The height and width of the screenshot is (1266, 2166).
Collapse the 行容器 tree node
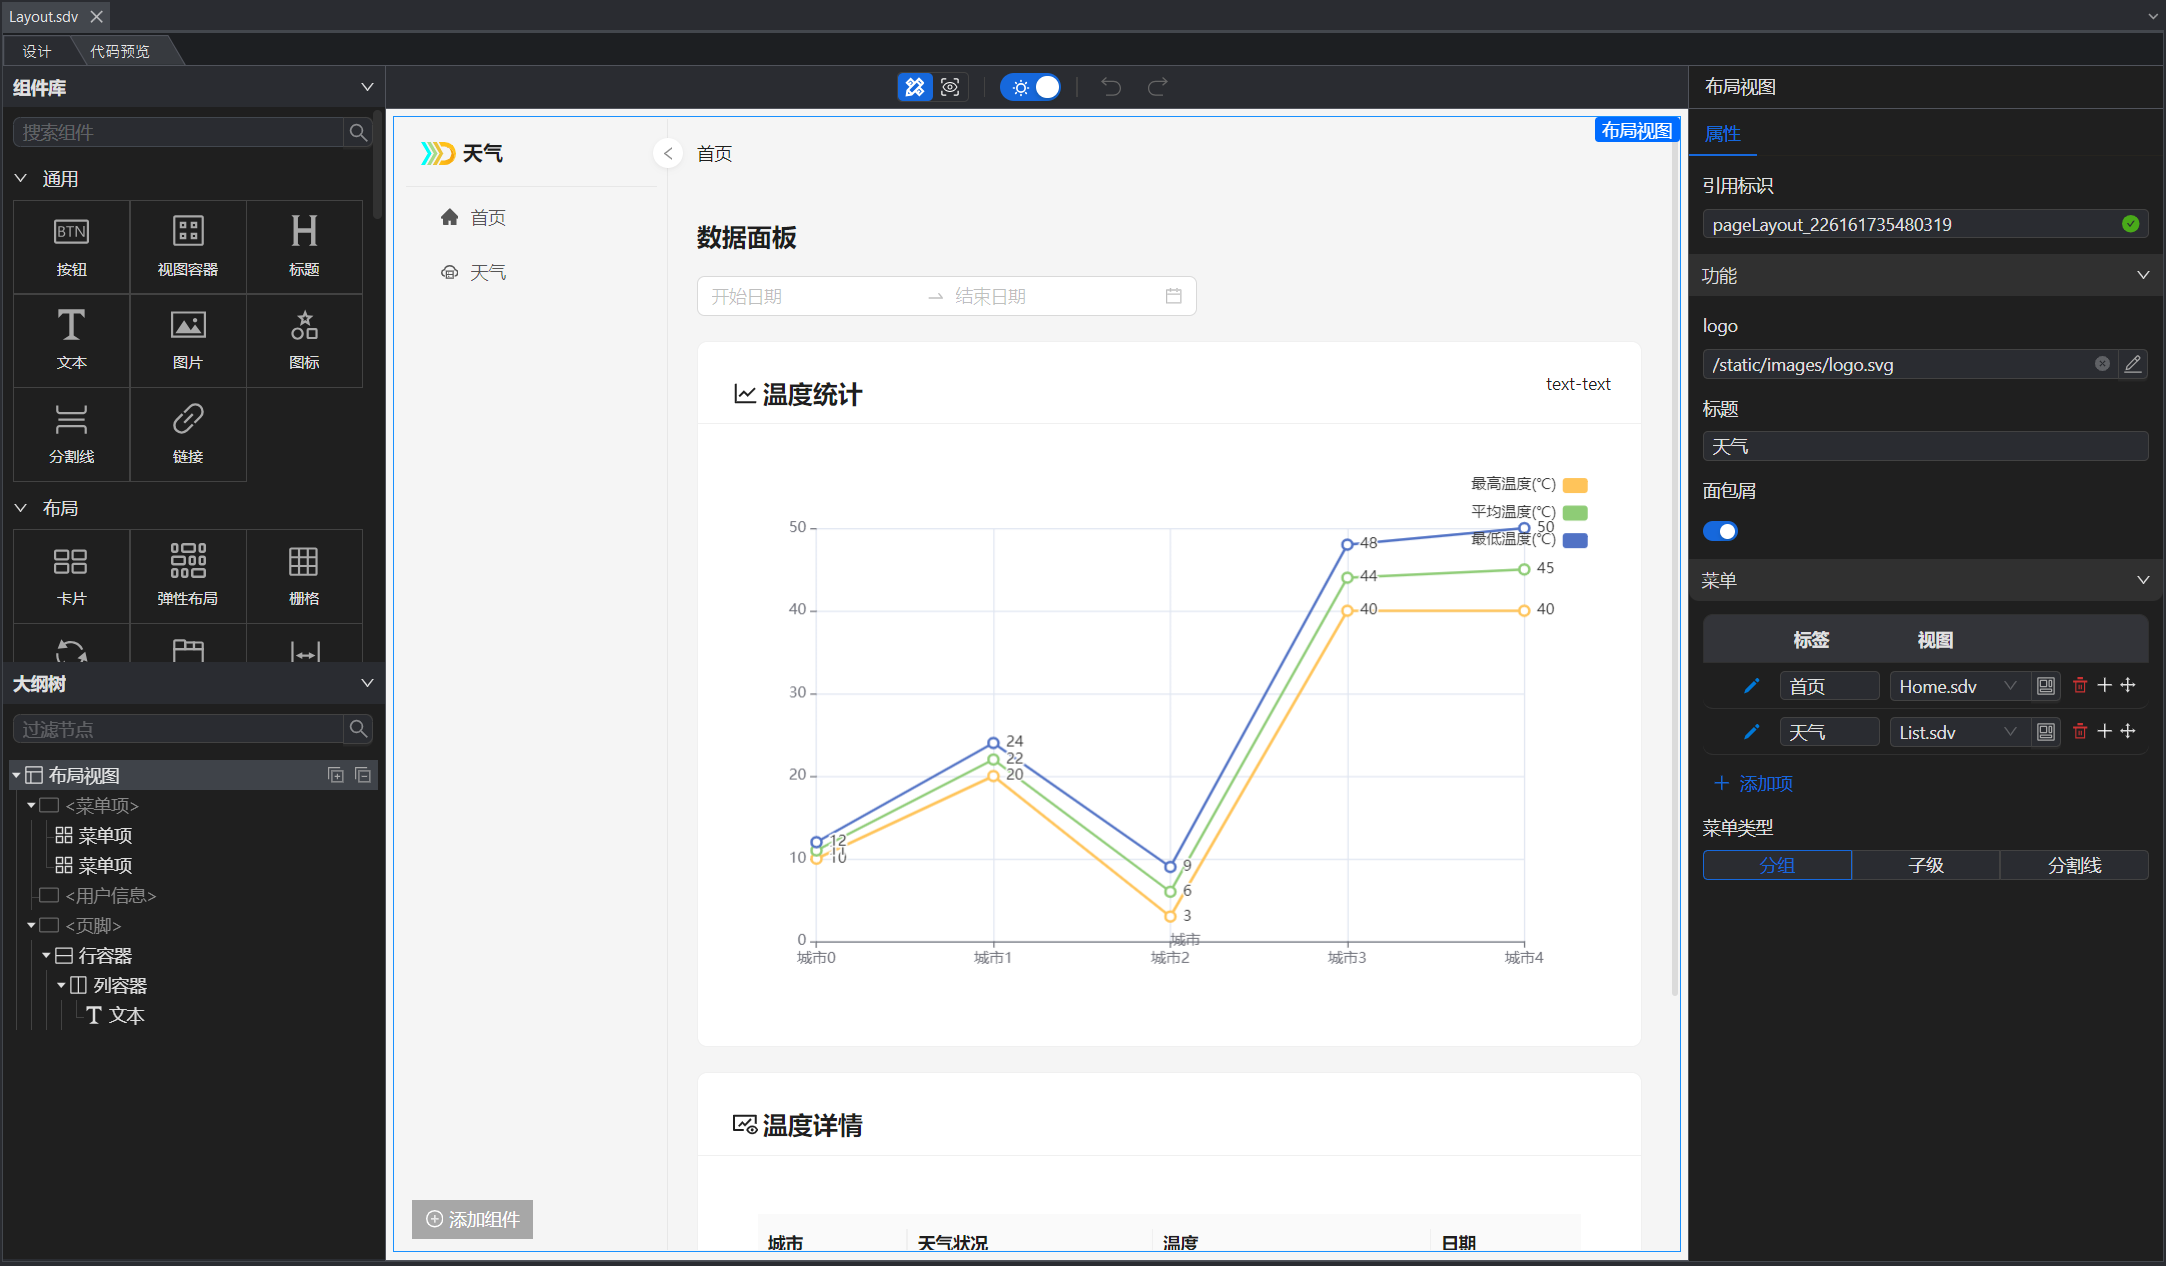pos(46,955)
